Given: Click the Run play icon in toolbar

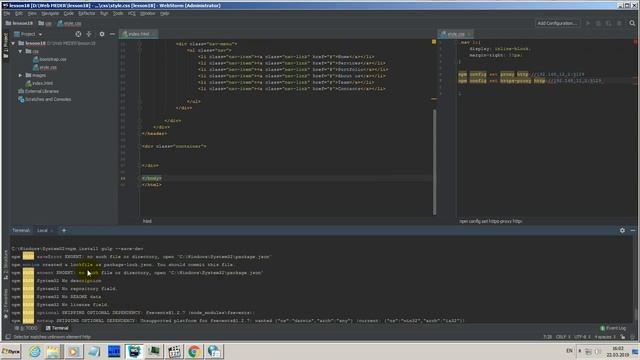Looking at the screenshot, I should pos(588,23).
